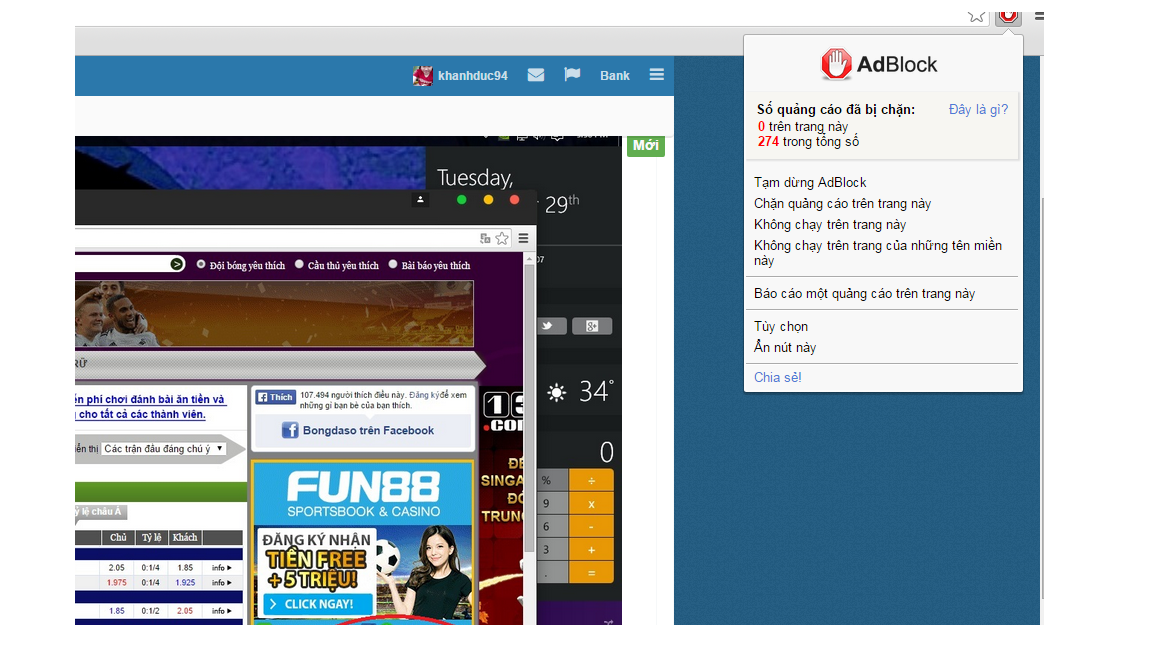Click the bookmark star beside AdBlock icon
Viewport: 1152px width, 648px height.
click(977, 15)
